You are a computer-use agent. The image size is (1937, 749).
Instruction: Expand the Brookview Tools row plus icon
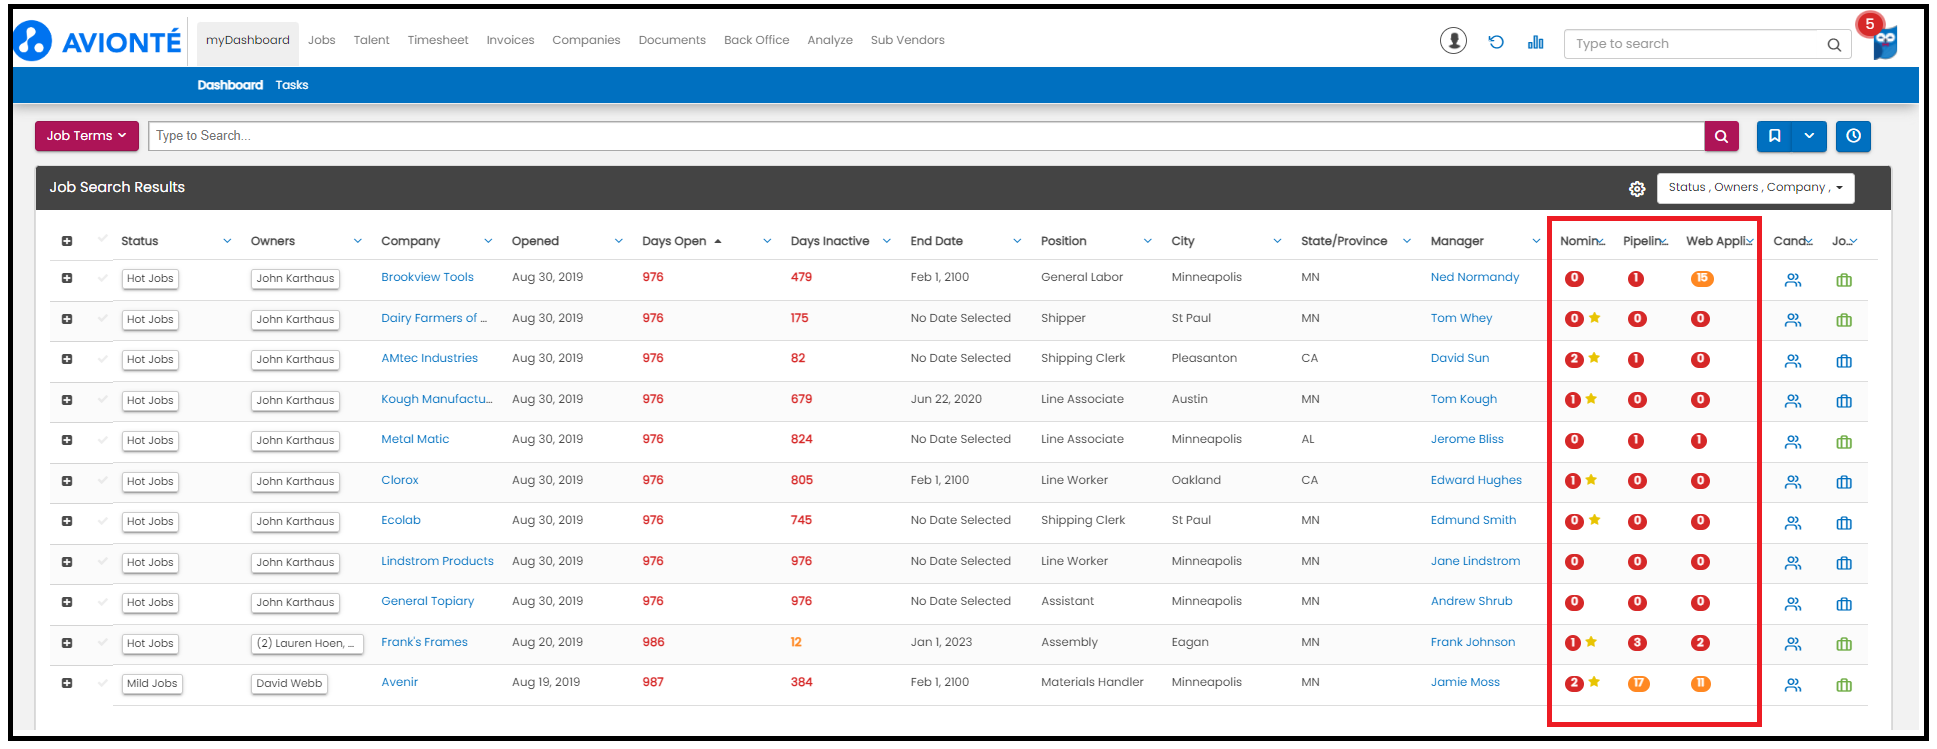coord(67,278)
